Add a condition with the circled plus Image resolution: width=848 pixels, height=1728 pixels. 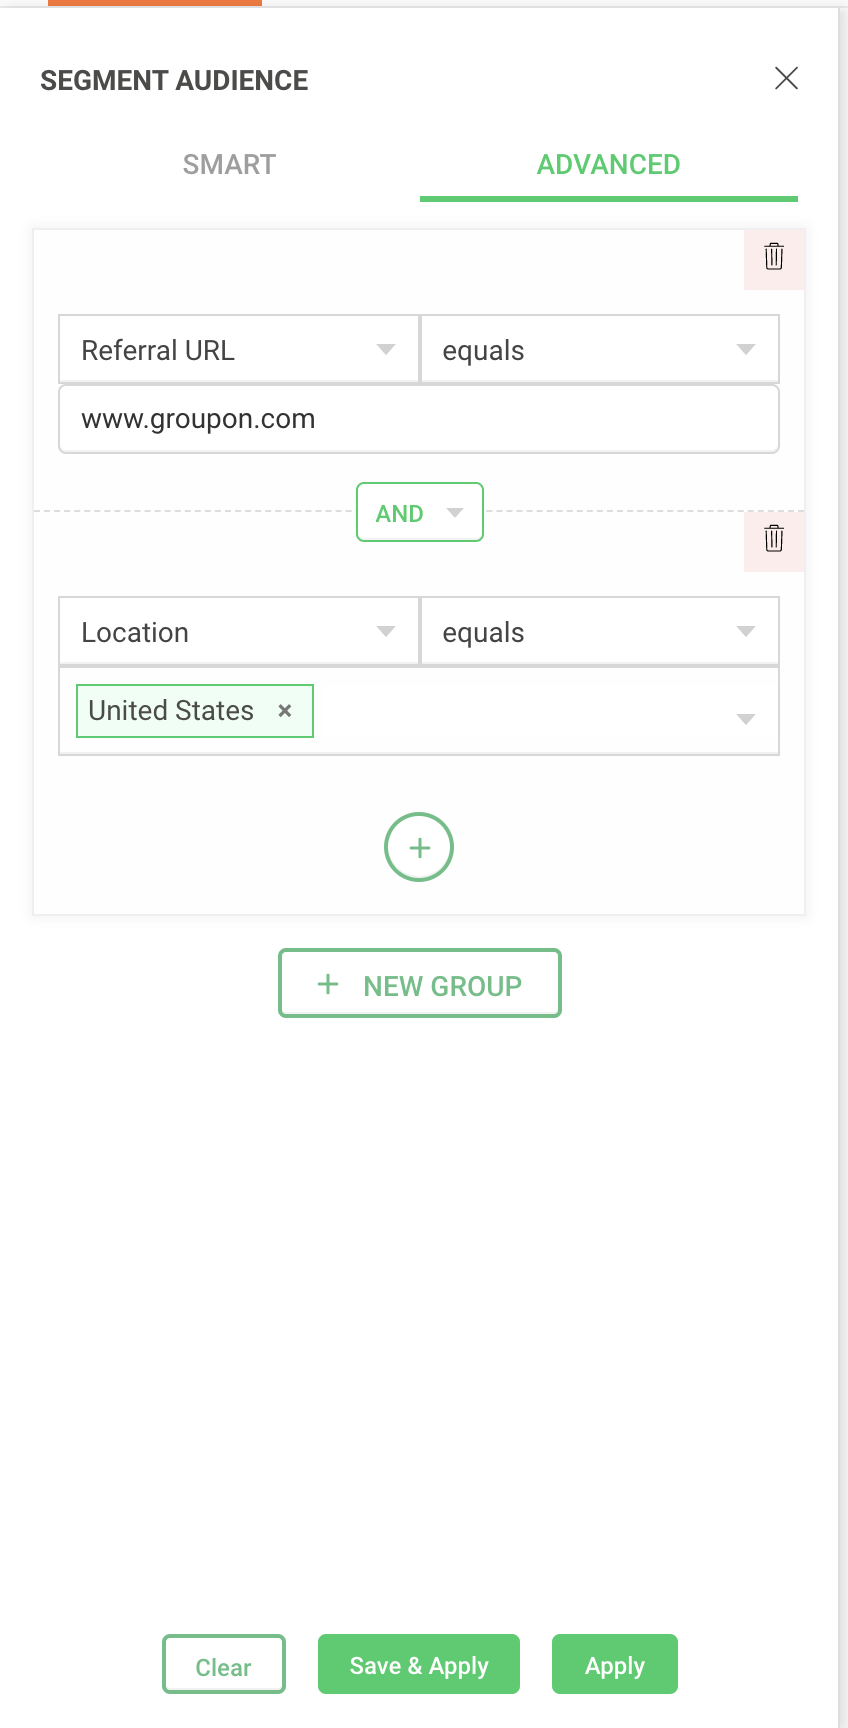click(419, 847)
